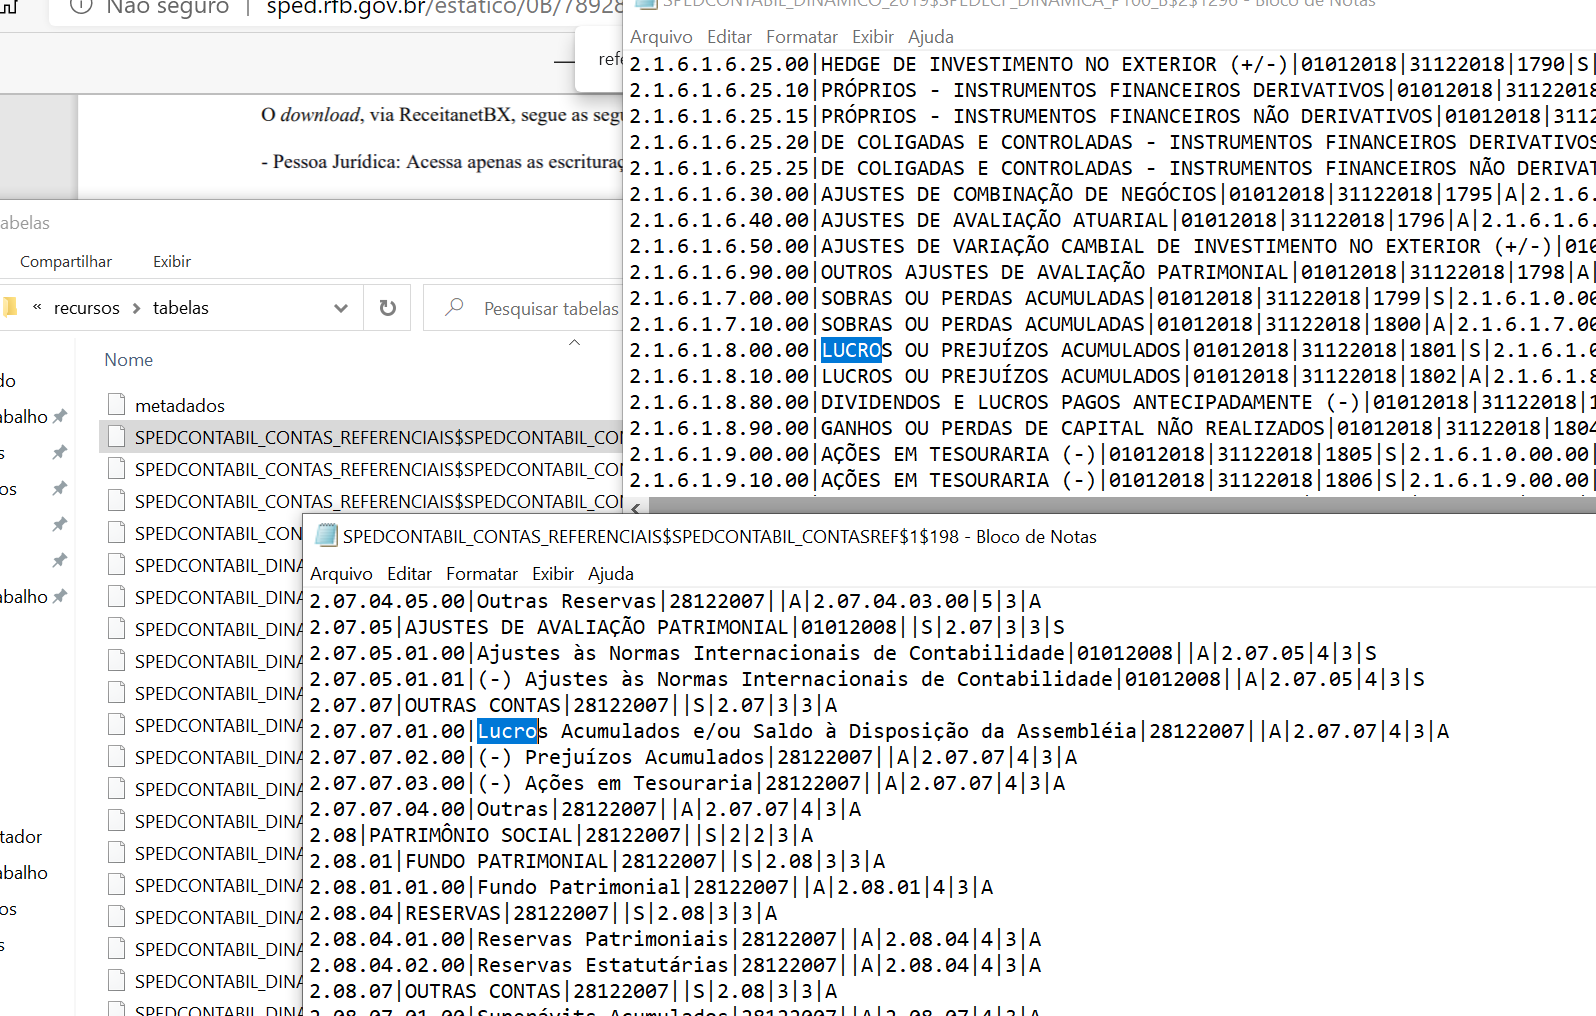Open Editar menu in the top Notepad window
1596x1016 pixels.
click(729, 37)
